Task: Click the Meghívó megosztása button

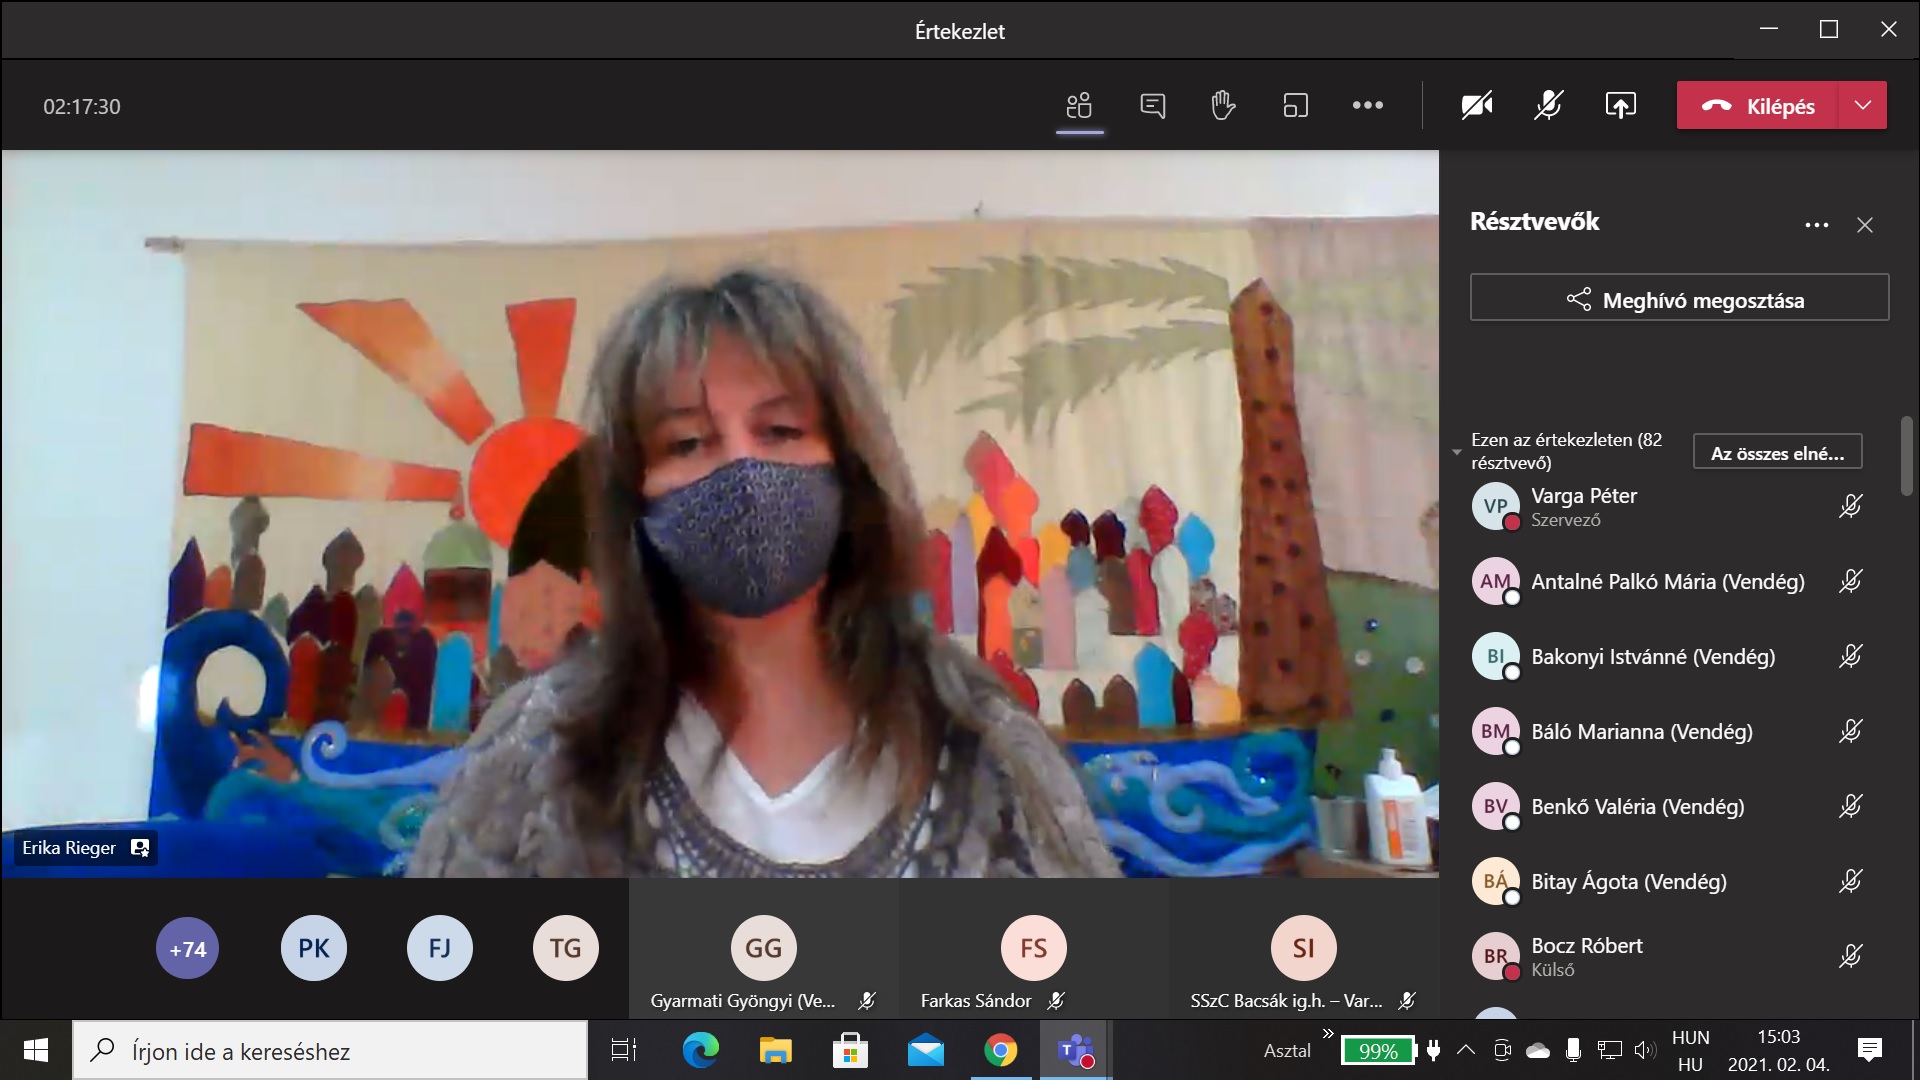Action: 1679,299
